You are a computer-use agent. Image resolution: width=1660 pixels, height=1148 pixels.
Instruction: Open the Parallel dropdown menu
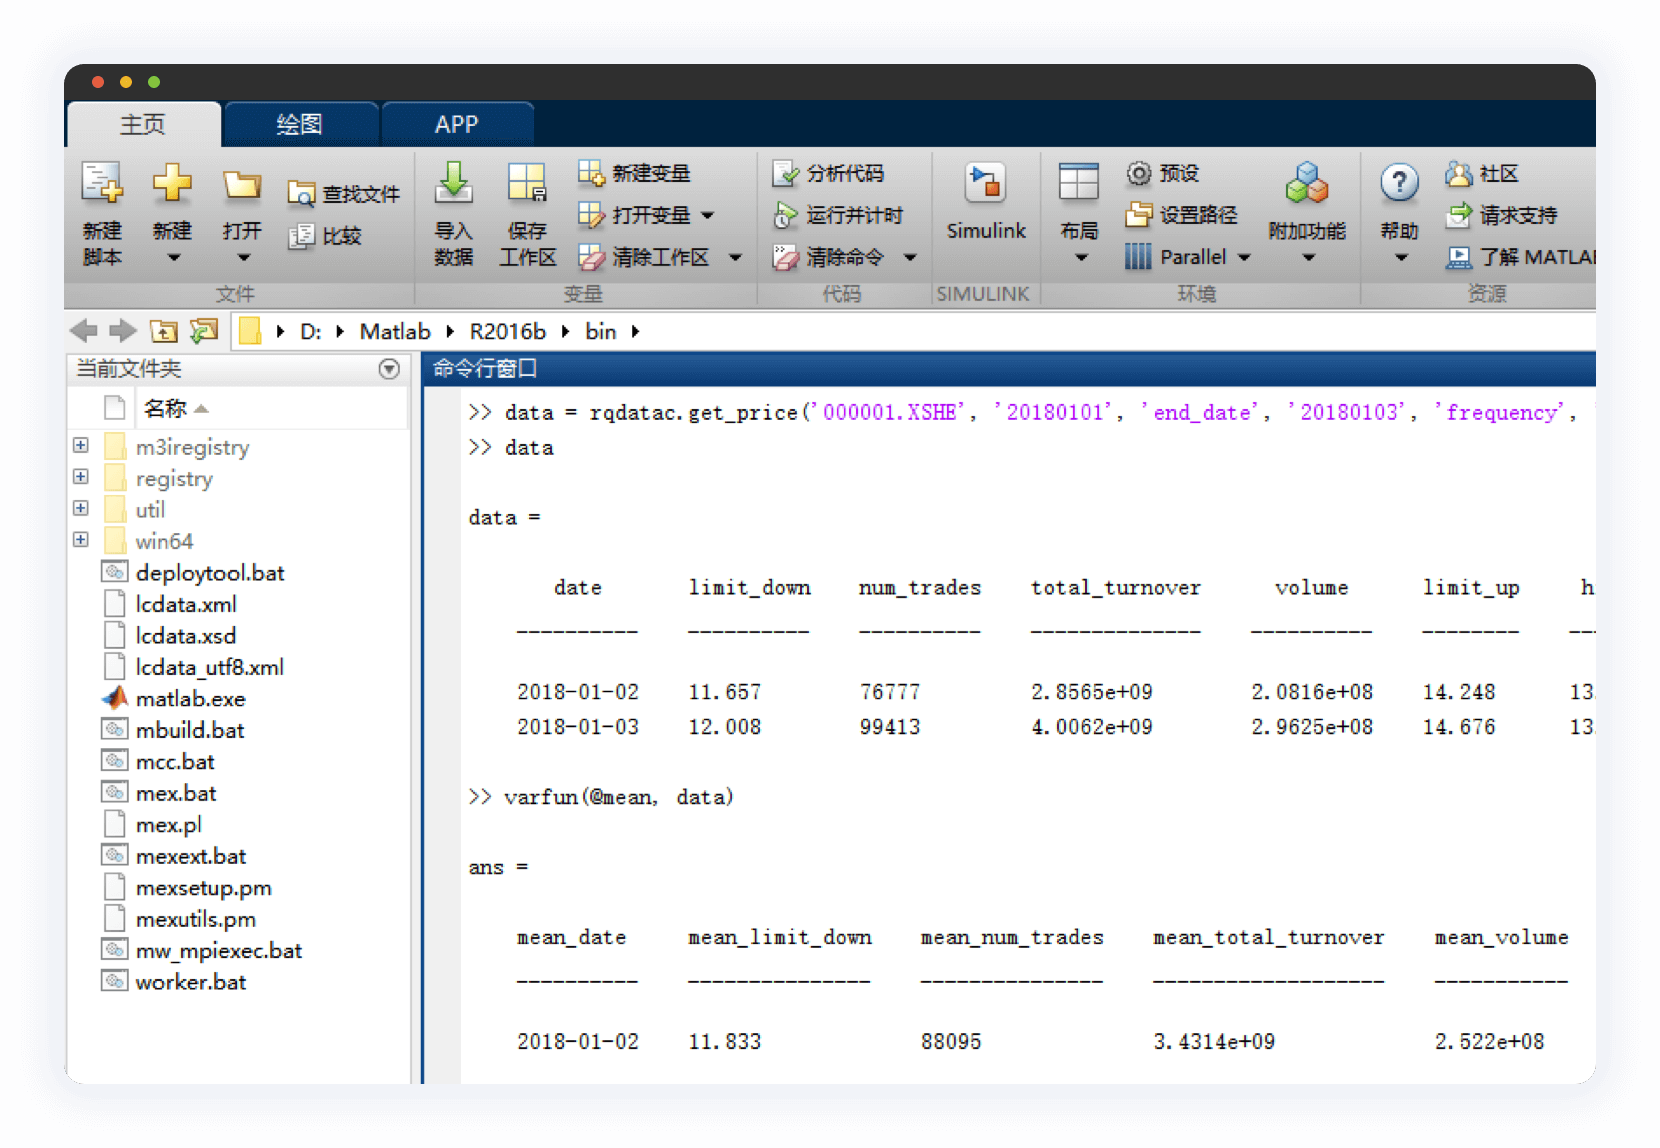[x=1244, y=257]
